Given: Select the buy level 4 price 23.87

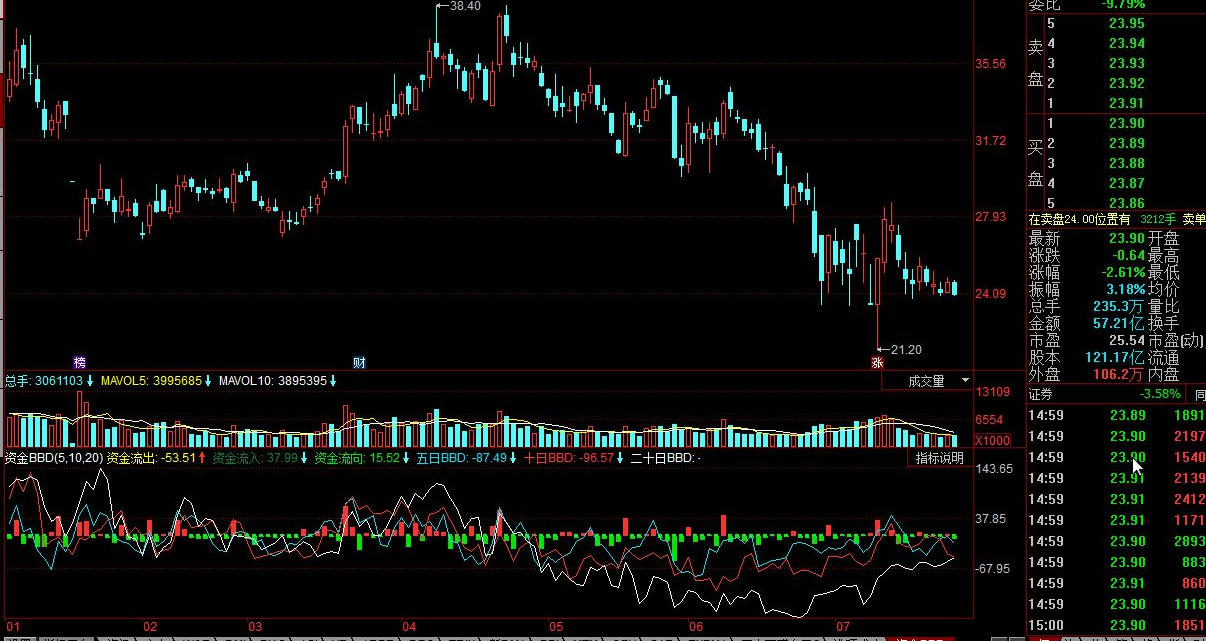Looking at the screenshot, I should (x=1126, y=184).
